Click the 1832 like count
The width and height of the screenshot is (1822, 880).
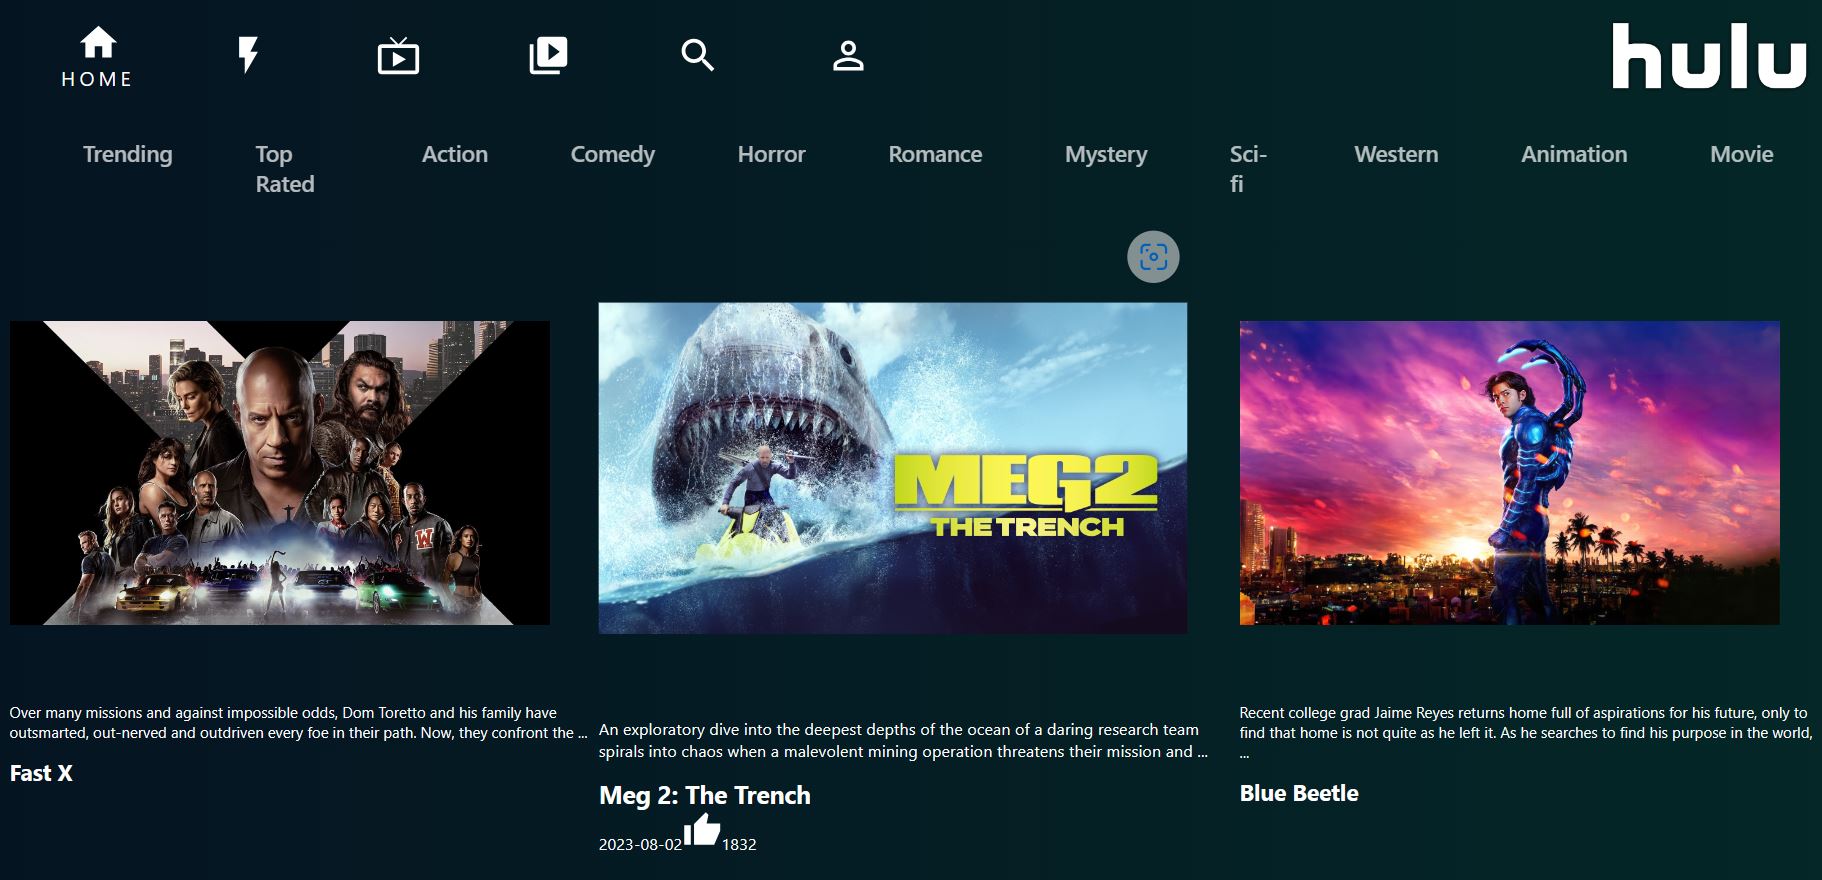click(x=739, y=845)
